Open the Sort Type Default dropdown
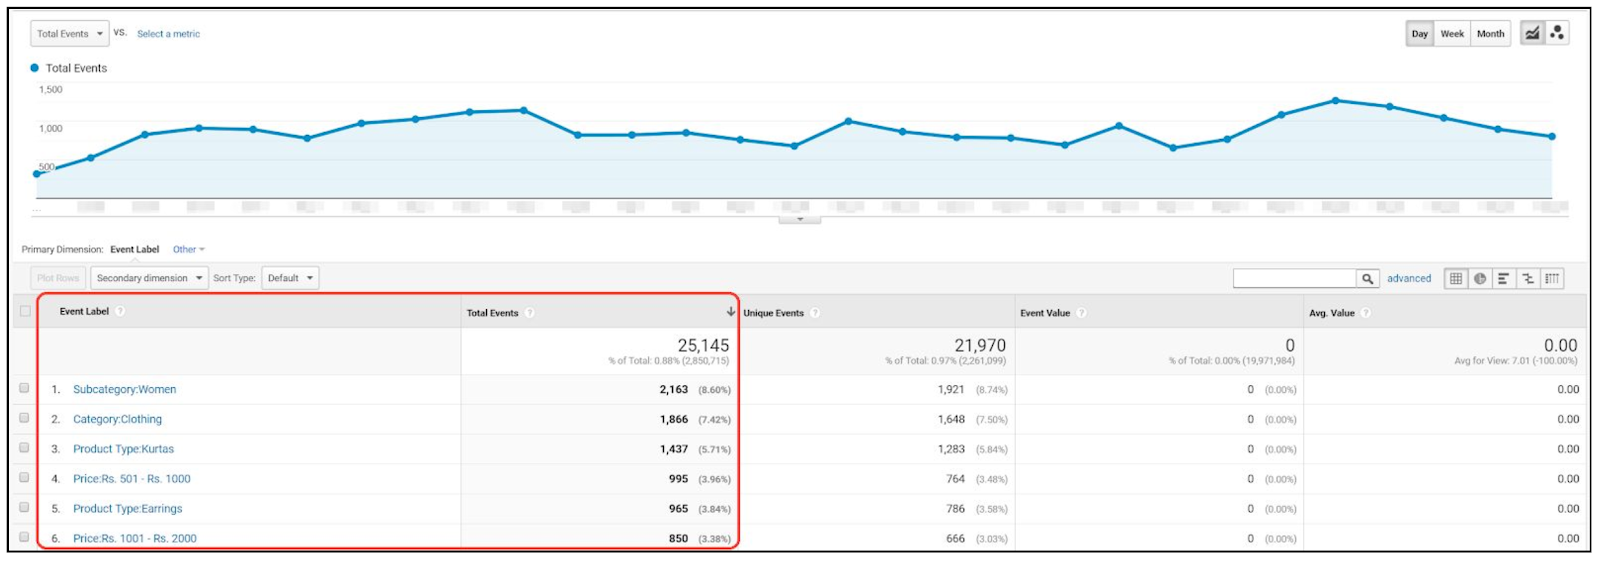1600x562 pixels. [x=290, y=278]
